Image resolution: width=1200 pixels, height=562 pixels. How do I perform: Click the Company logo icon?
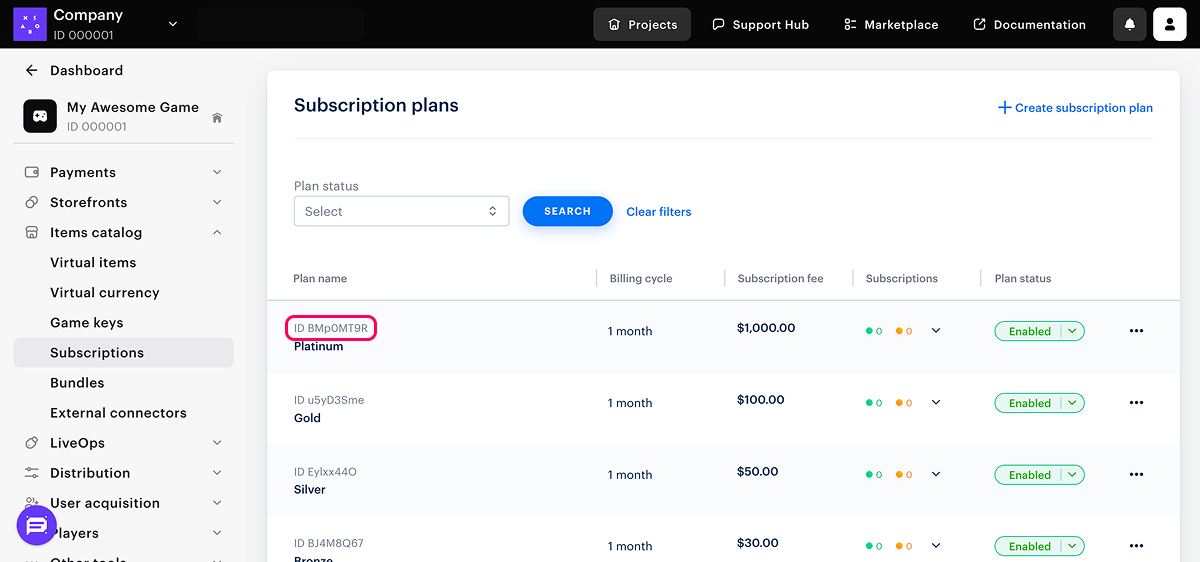point(29,24)
